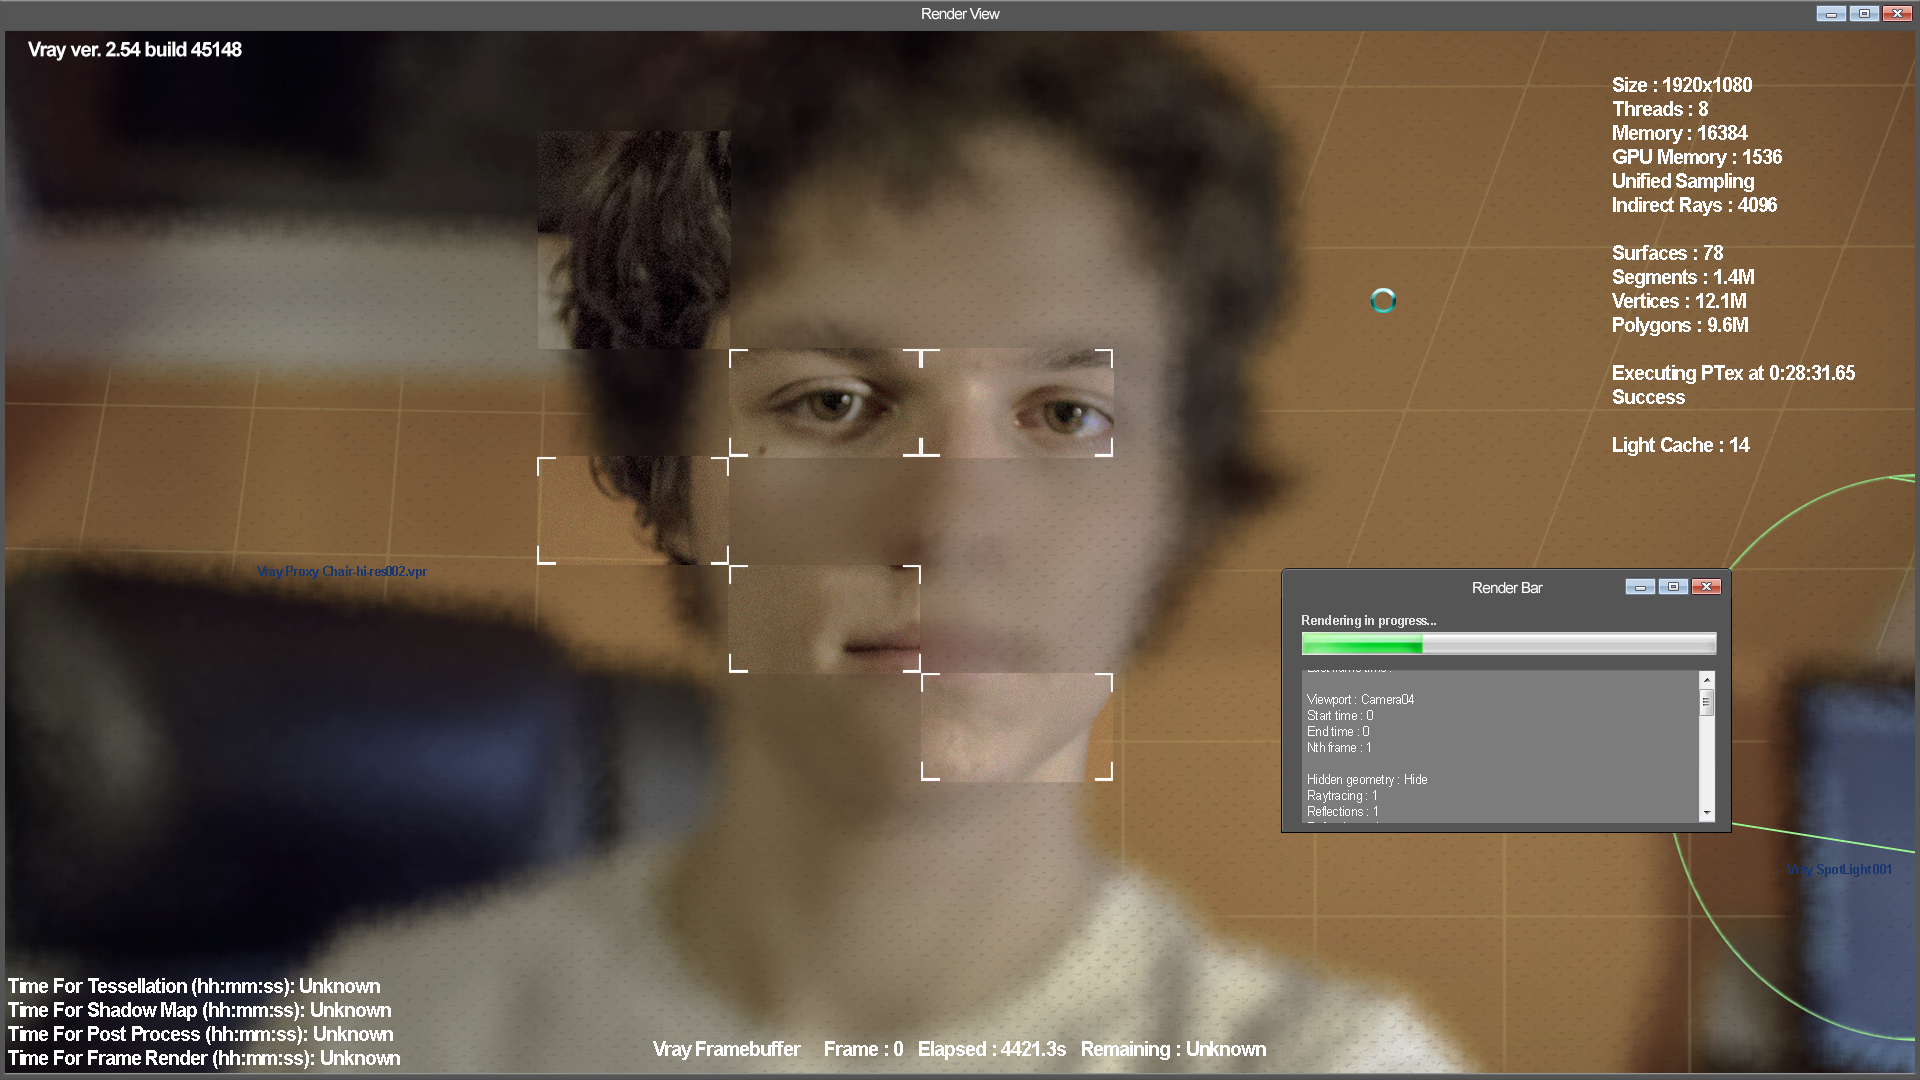1920x1080 pixels.
Task: Click the 'Light Cache : 14' stat
Action: (1681, 445)
